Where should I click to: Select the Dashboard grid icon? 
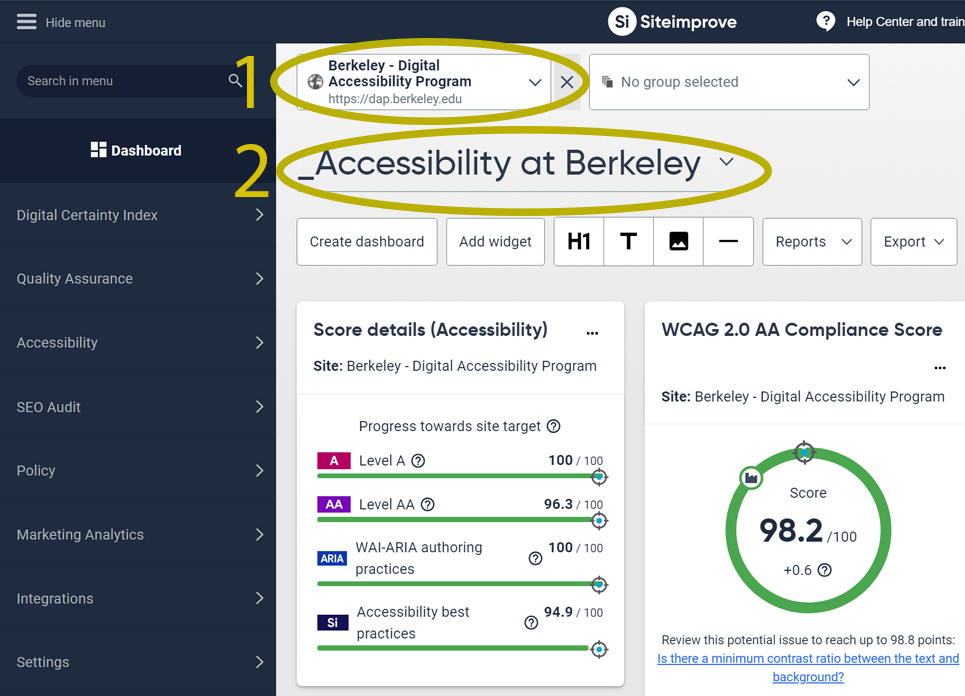point(99,150)
